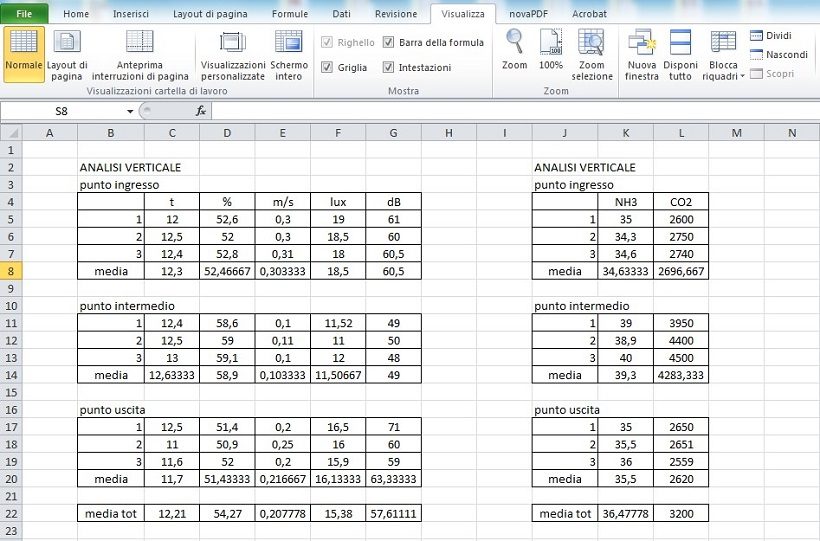This screenshot has height=541, width=820.
Task: Click the Name Box showing S8
Action: (62, 111)
